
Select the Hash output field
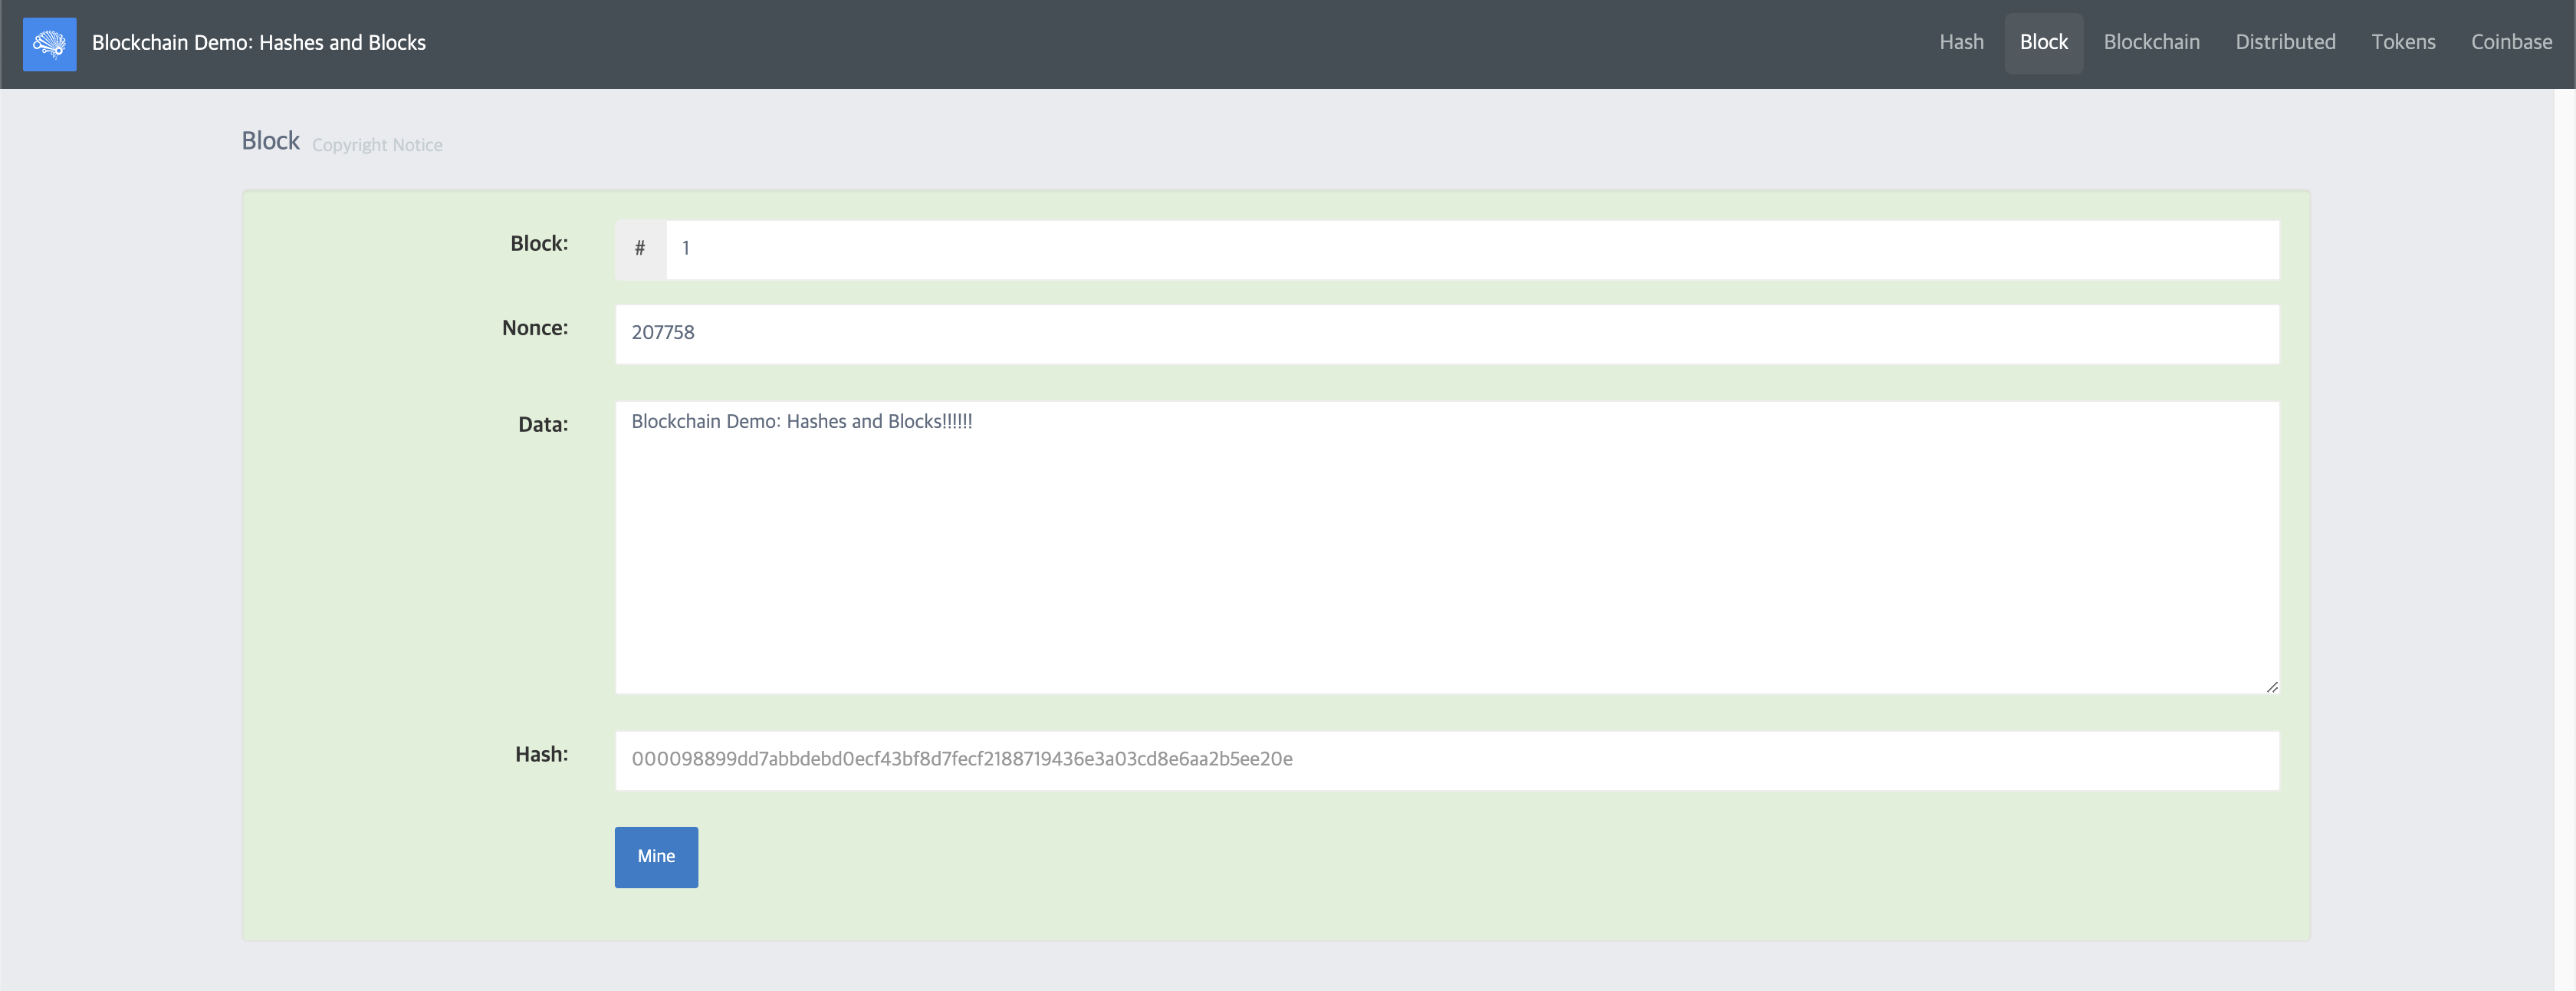tap(1446, 759)
